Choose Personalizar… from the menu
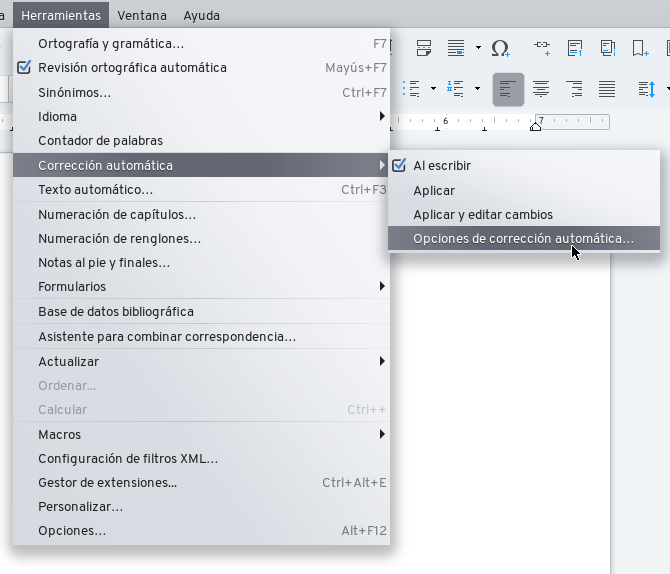Image resolution: width=670 pixels, height=574 pixels. tap(201, 506)
